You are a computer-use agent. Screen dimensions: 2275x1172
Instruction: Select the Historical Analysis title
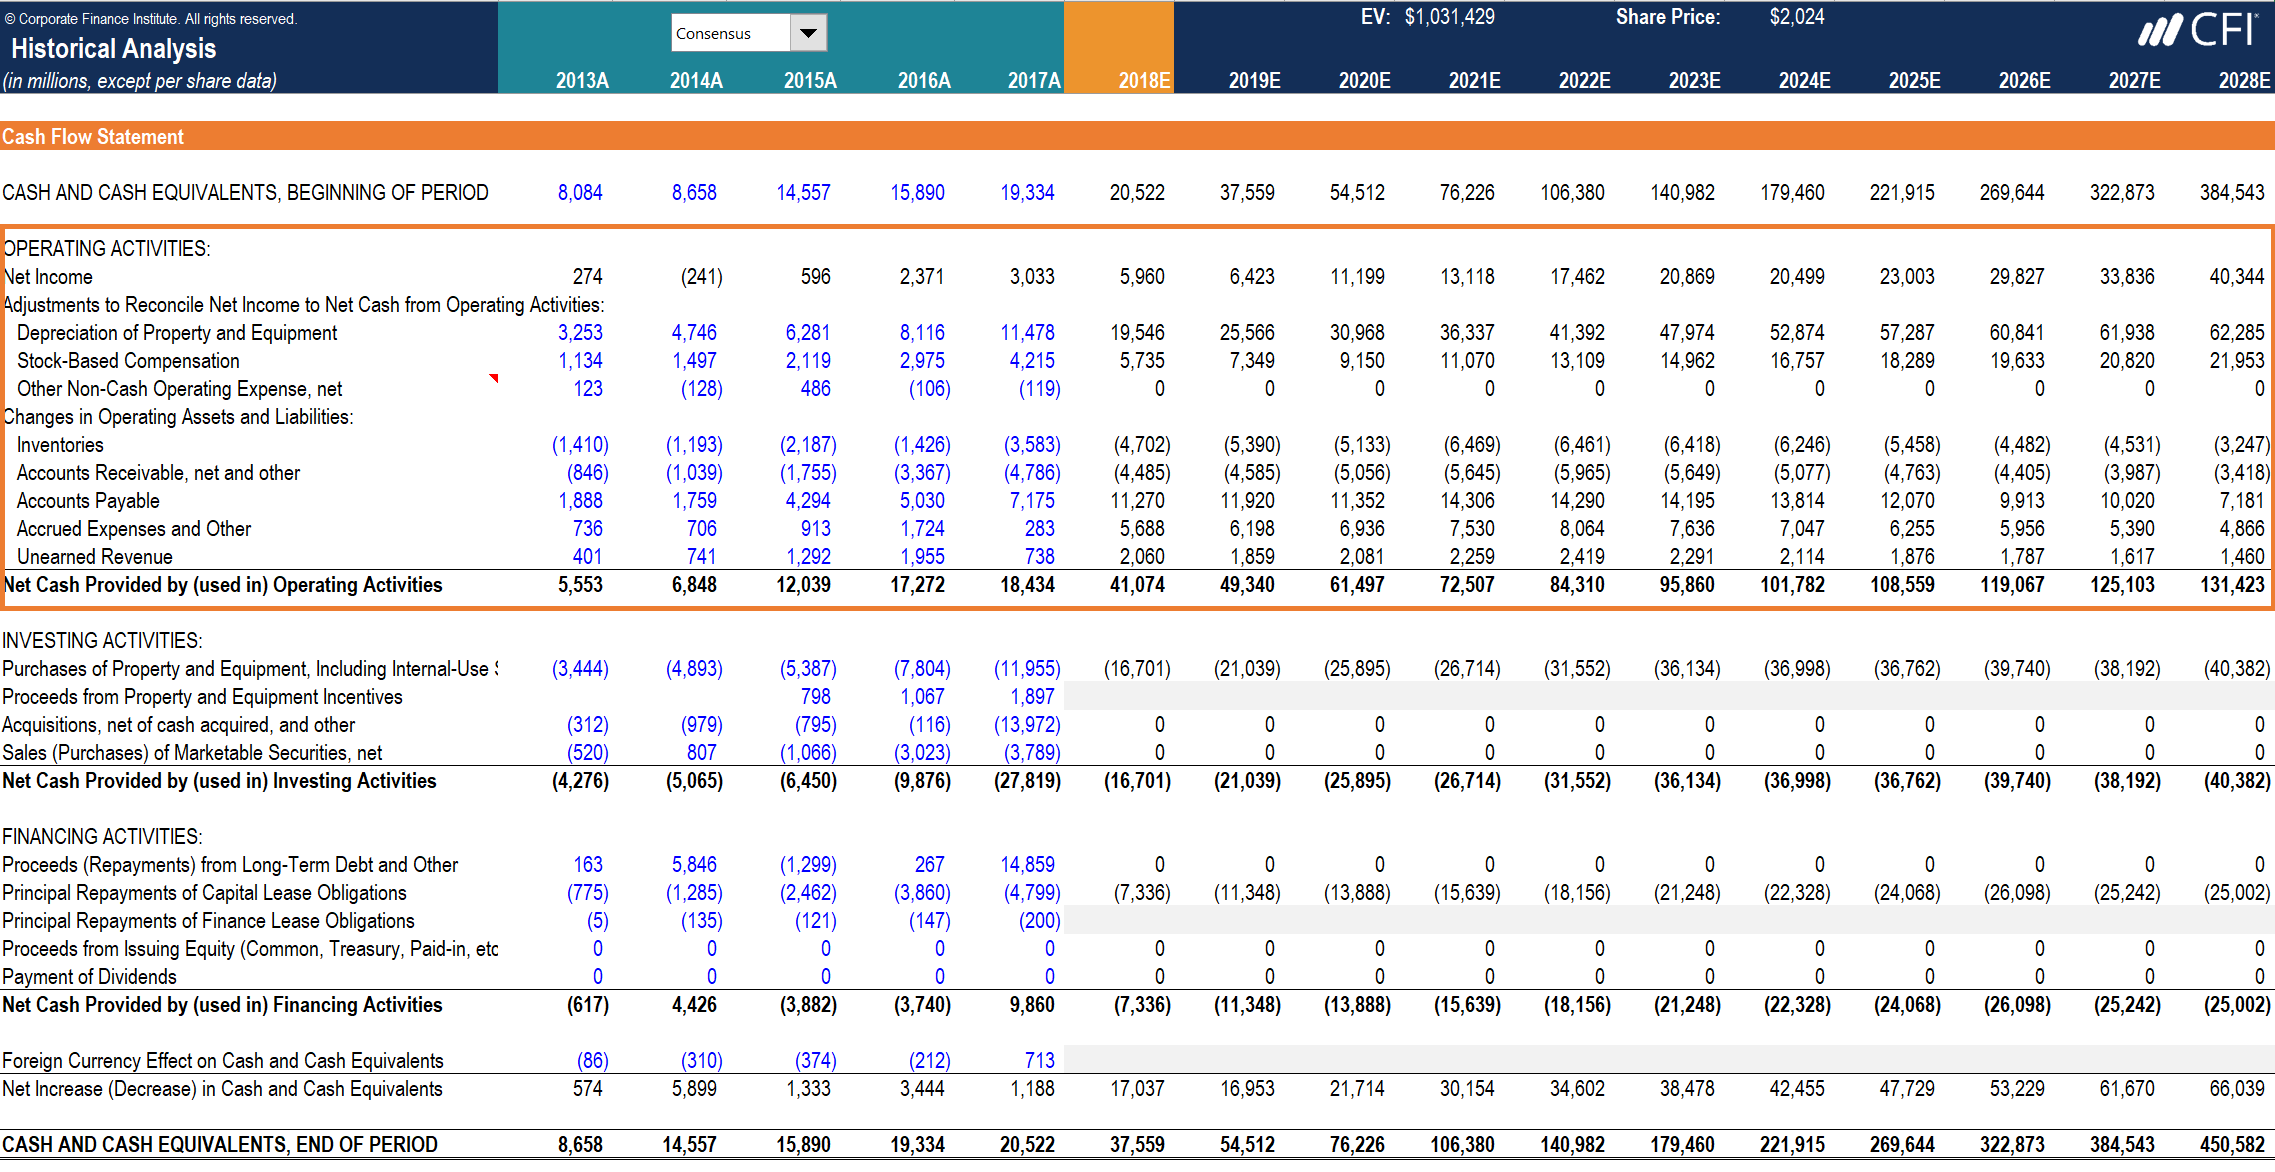tap(114, 48)
